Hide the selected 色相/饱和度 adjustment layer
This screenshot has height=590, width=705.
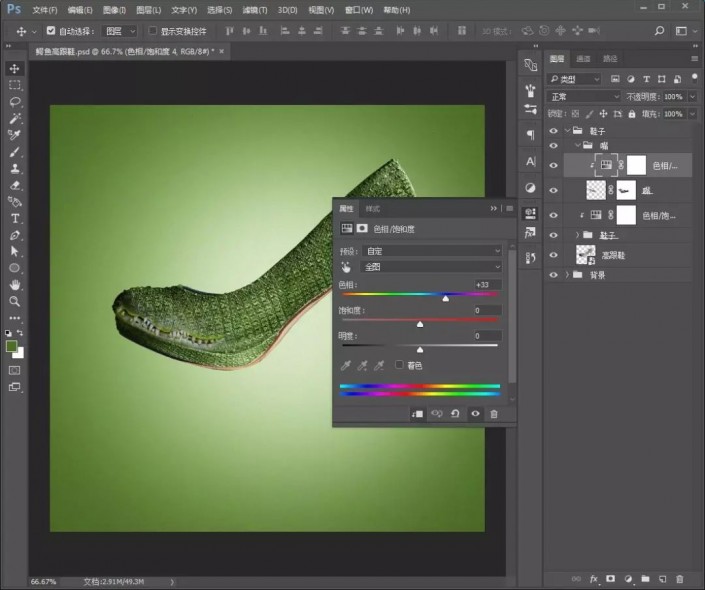pyautogui.click(x=553, y=165)
